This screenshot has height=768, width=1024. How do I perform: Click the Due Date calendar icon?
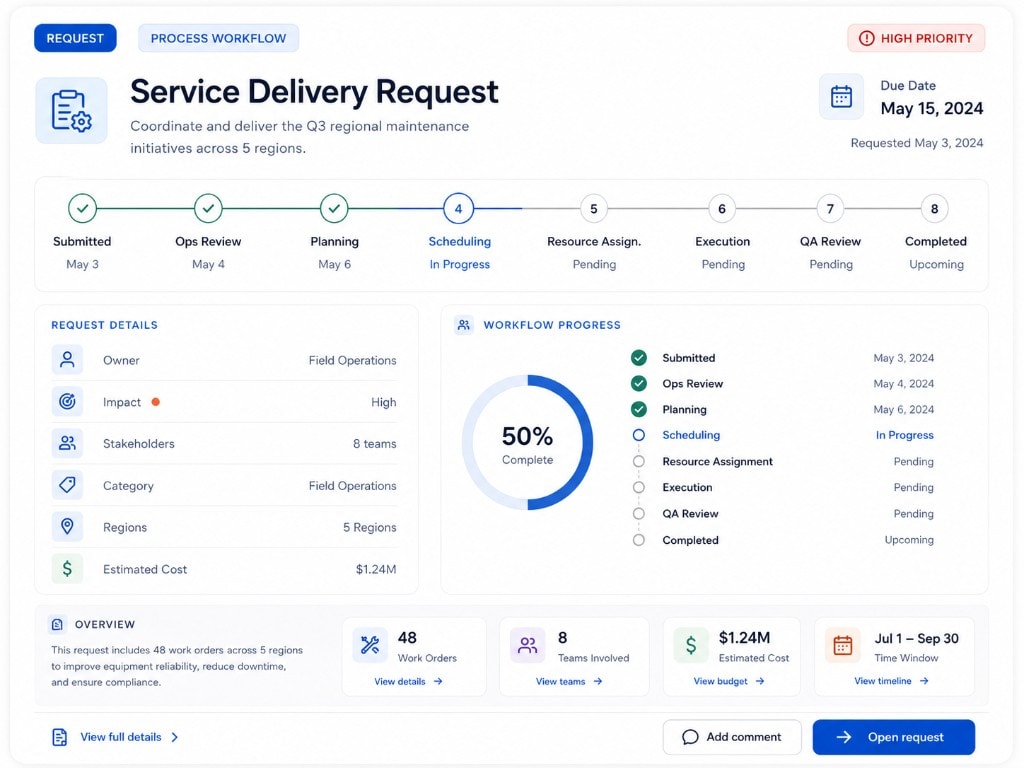click(x=841, y=97)
